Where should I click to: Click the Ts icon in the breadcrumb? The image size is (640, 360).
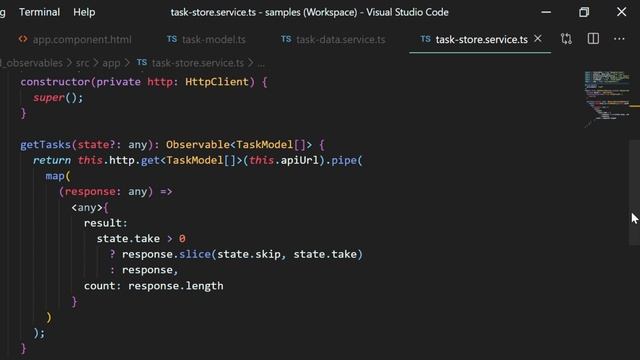(x=142, y=62)
